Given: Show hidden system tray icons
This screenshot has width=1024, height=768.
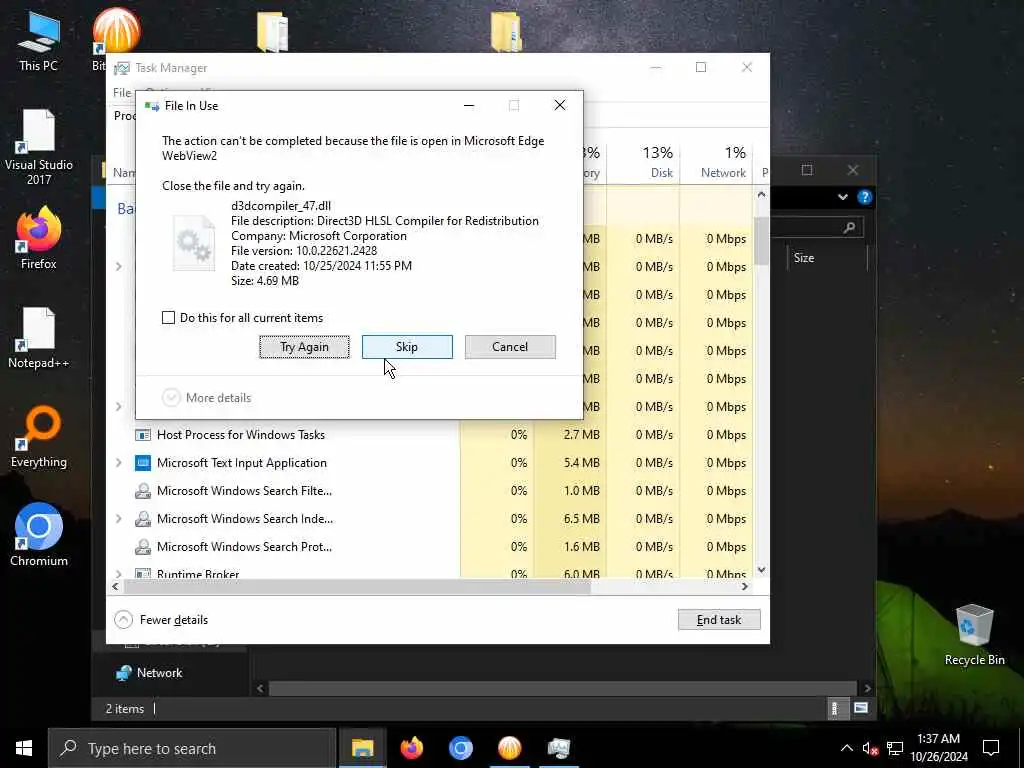Looking at the screenshot, I should 846,748.
